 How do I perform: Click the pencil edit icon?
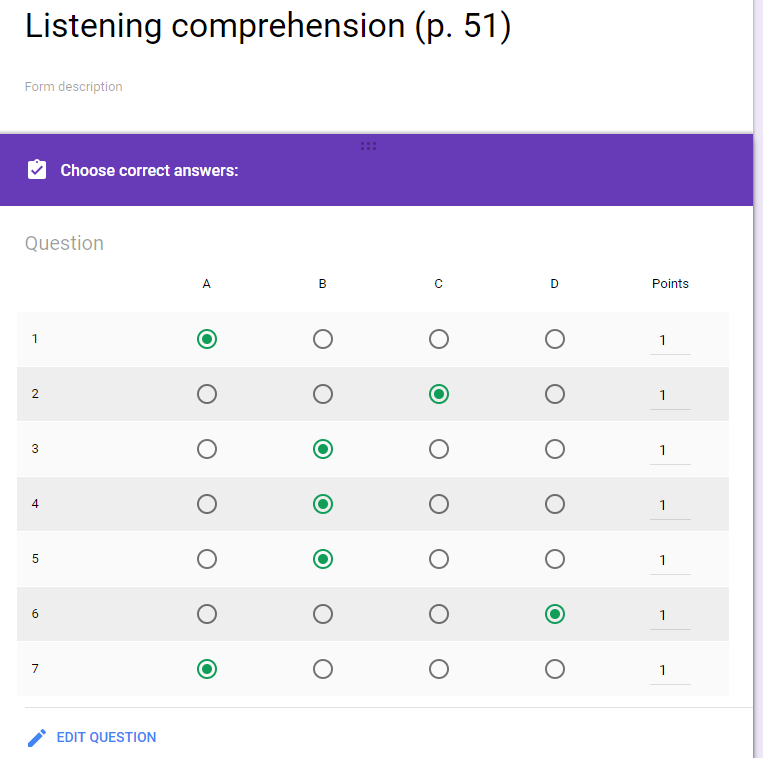37,738
